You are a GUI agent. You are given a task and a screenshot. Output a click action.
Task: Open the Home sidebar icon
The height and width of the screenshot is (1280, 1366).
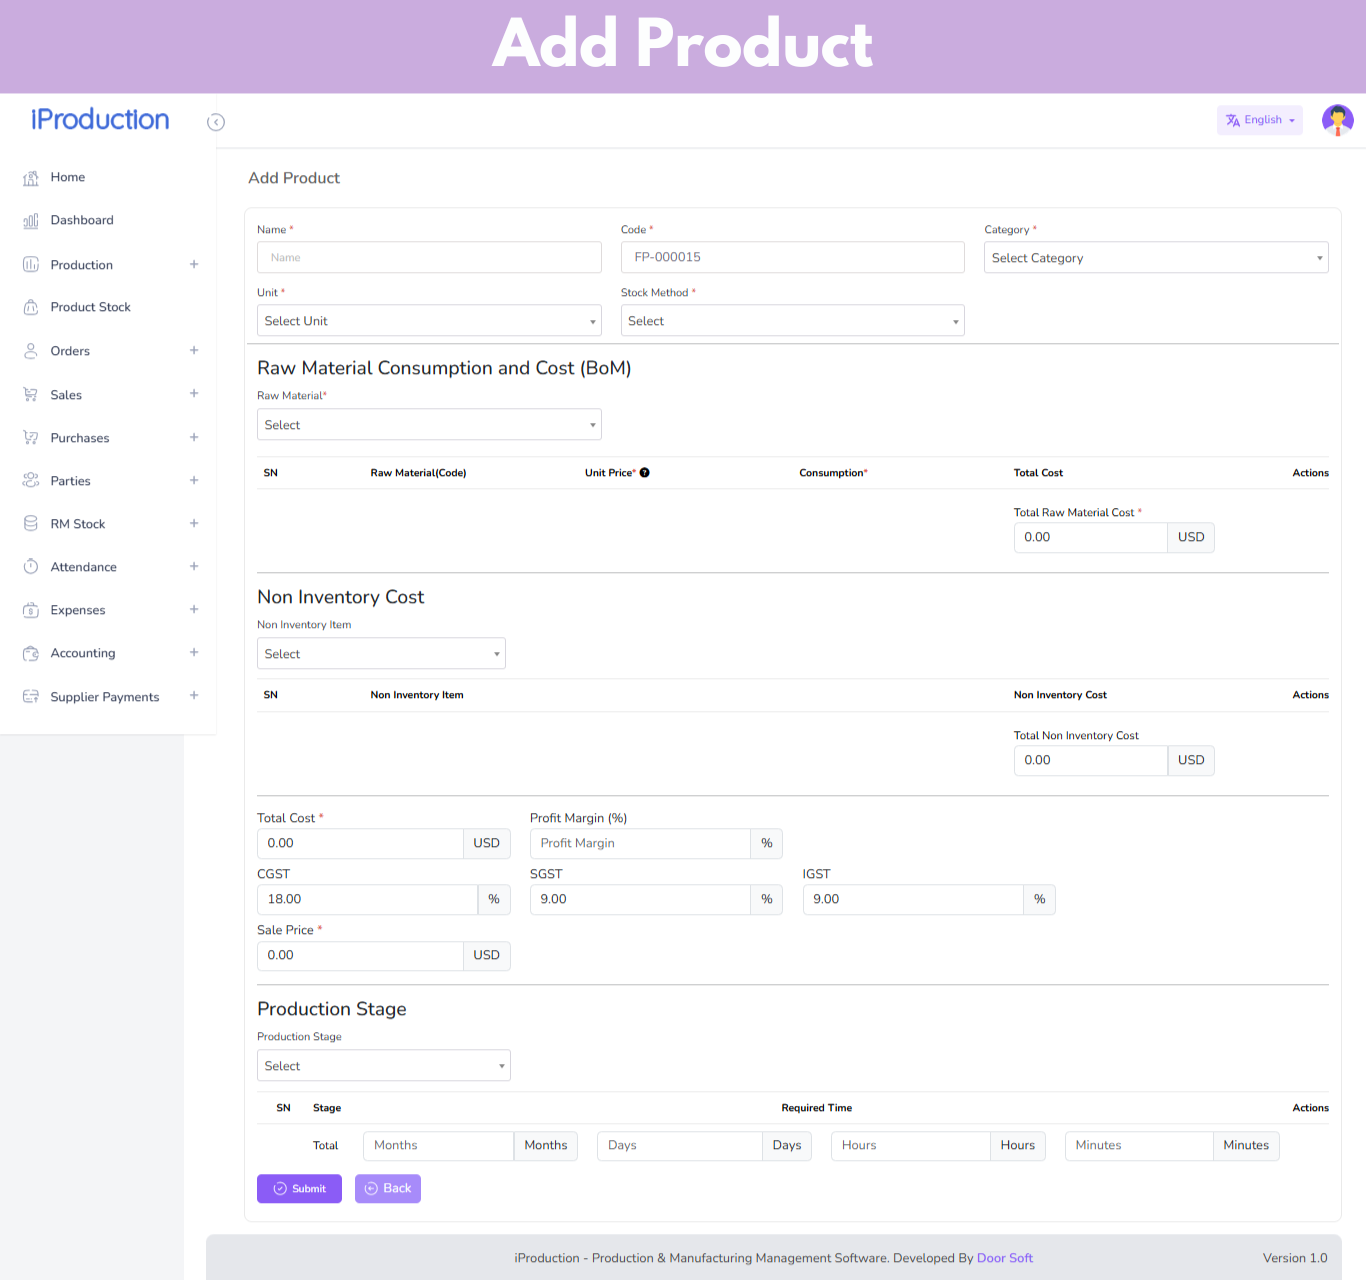pos(31,177)
